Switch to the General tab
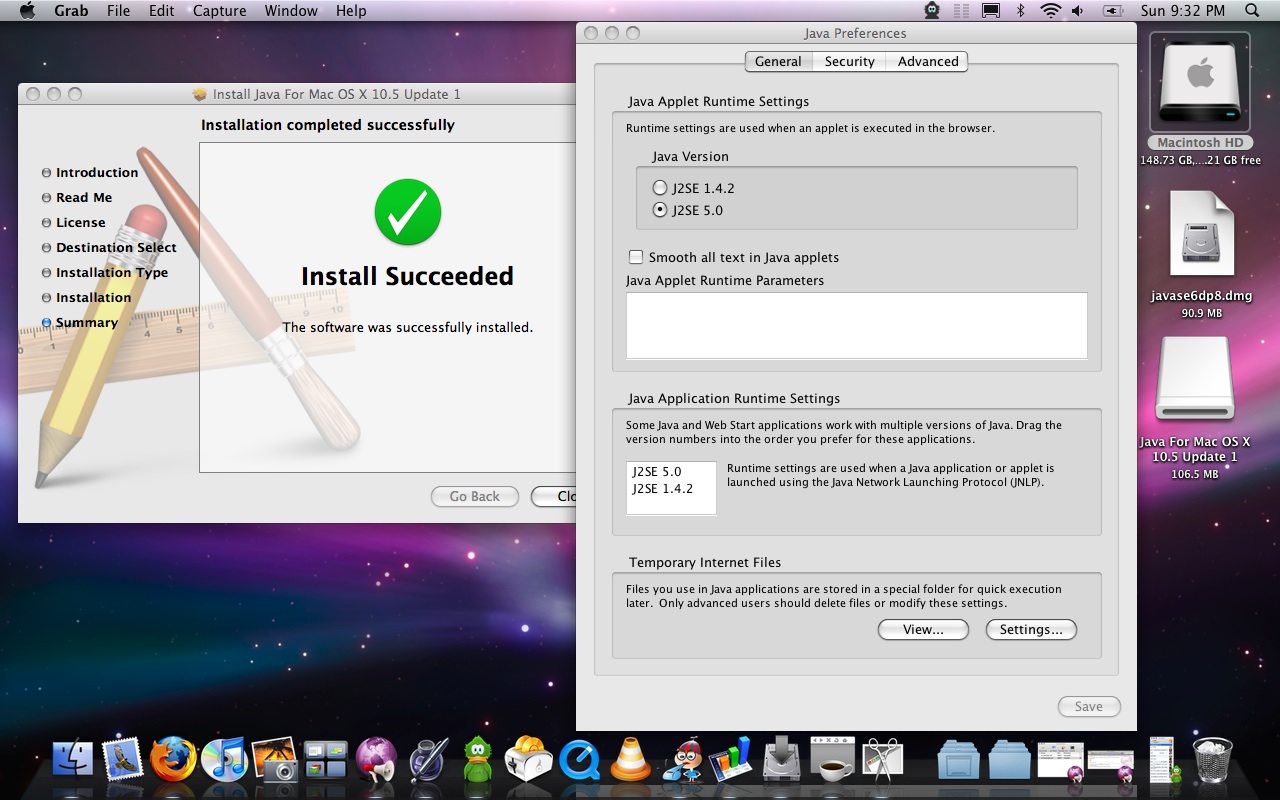 pos(778,61)
